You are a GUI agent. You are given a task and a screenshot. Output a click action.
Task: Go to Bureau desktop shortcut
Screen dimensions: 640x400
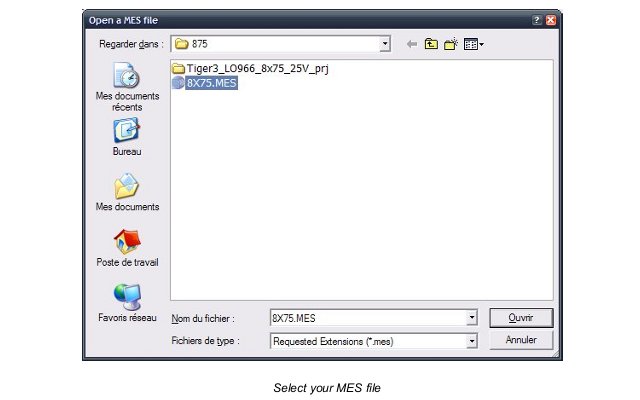(x=127, y=137)
